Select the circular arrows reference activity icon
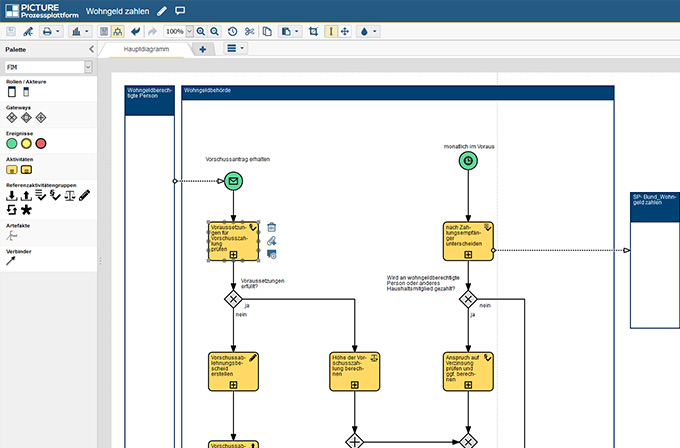The image size is (680, 448). coord(12,210)
